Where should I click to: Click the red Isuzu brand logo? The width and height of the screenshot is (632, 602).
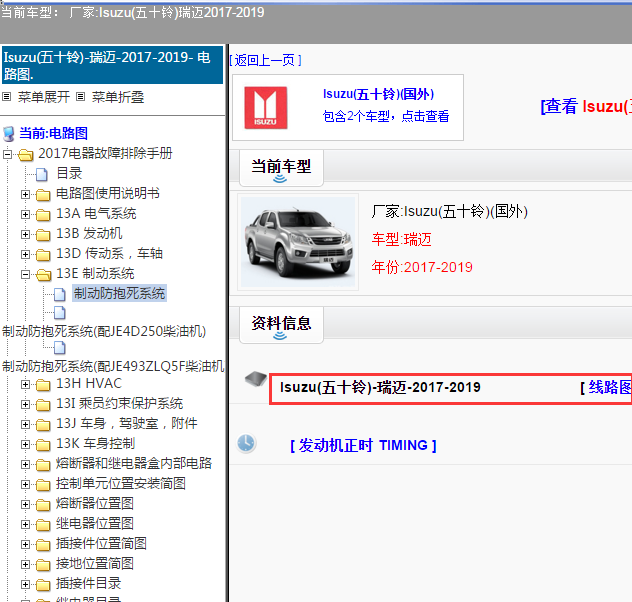266,108
